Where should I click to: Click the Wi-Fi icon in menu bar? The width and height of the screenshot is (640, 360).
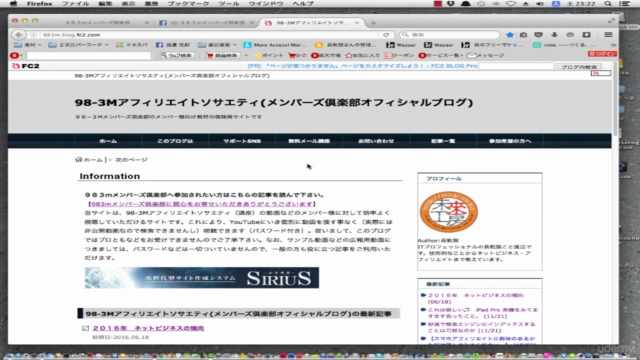511,4
